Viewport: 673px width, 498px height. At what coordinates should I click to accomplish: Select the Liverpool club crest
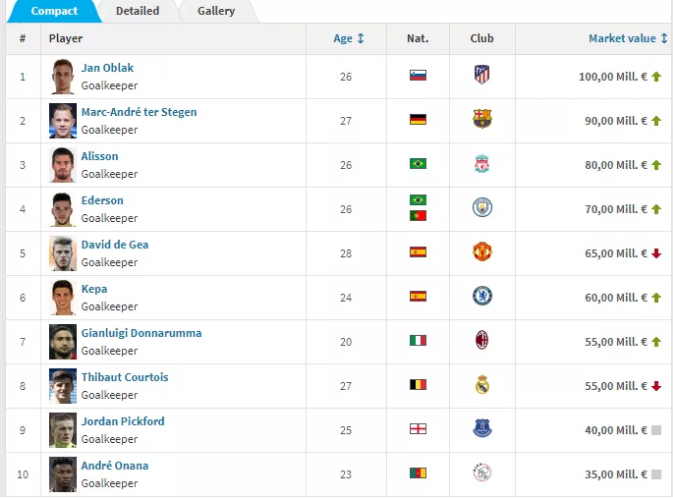(482, 164)
